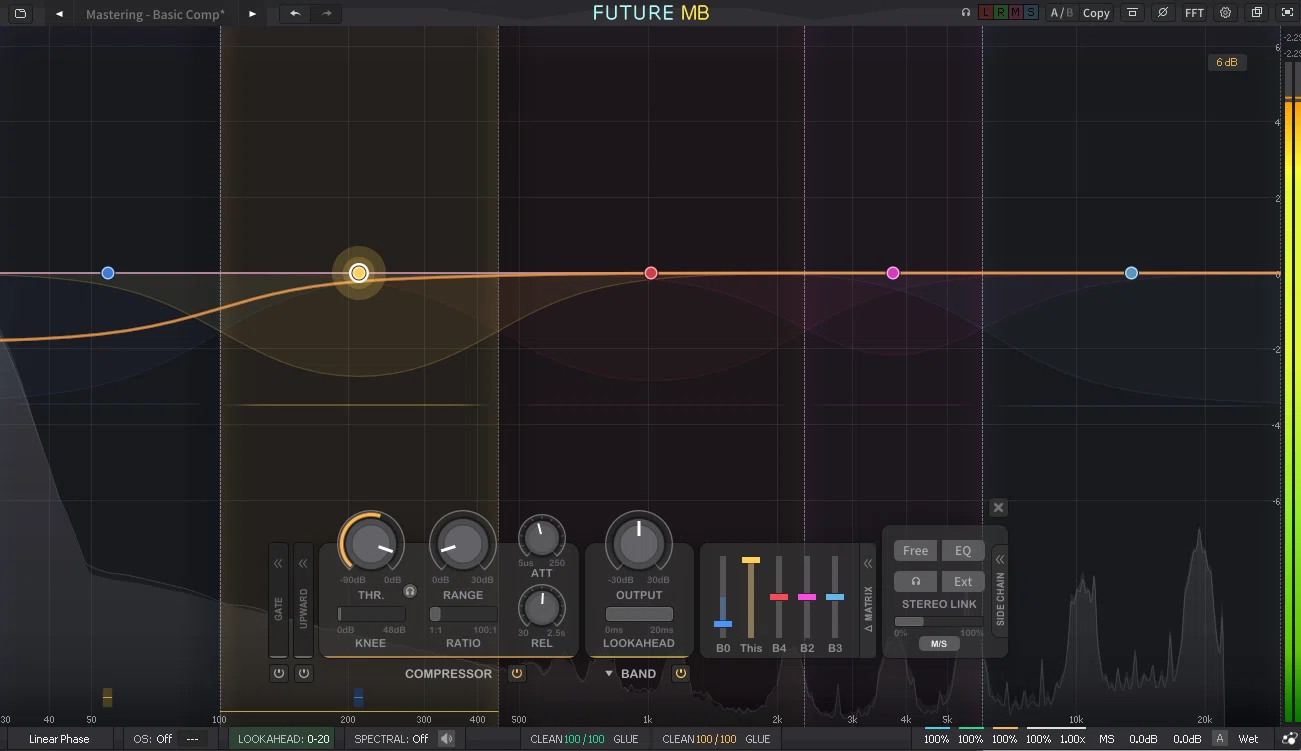Click the headphone solo icon near THR.

pos(410,591)
